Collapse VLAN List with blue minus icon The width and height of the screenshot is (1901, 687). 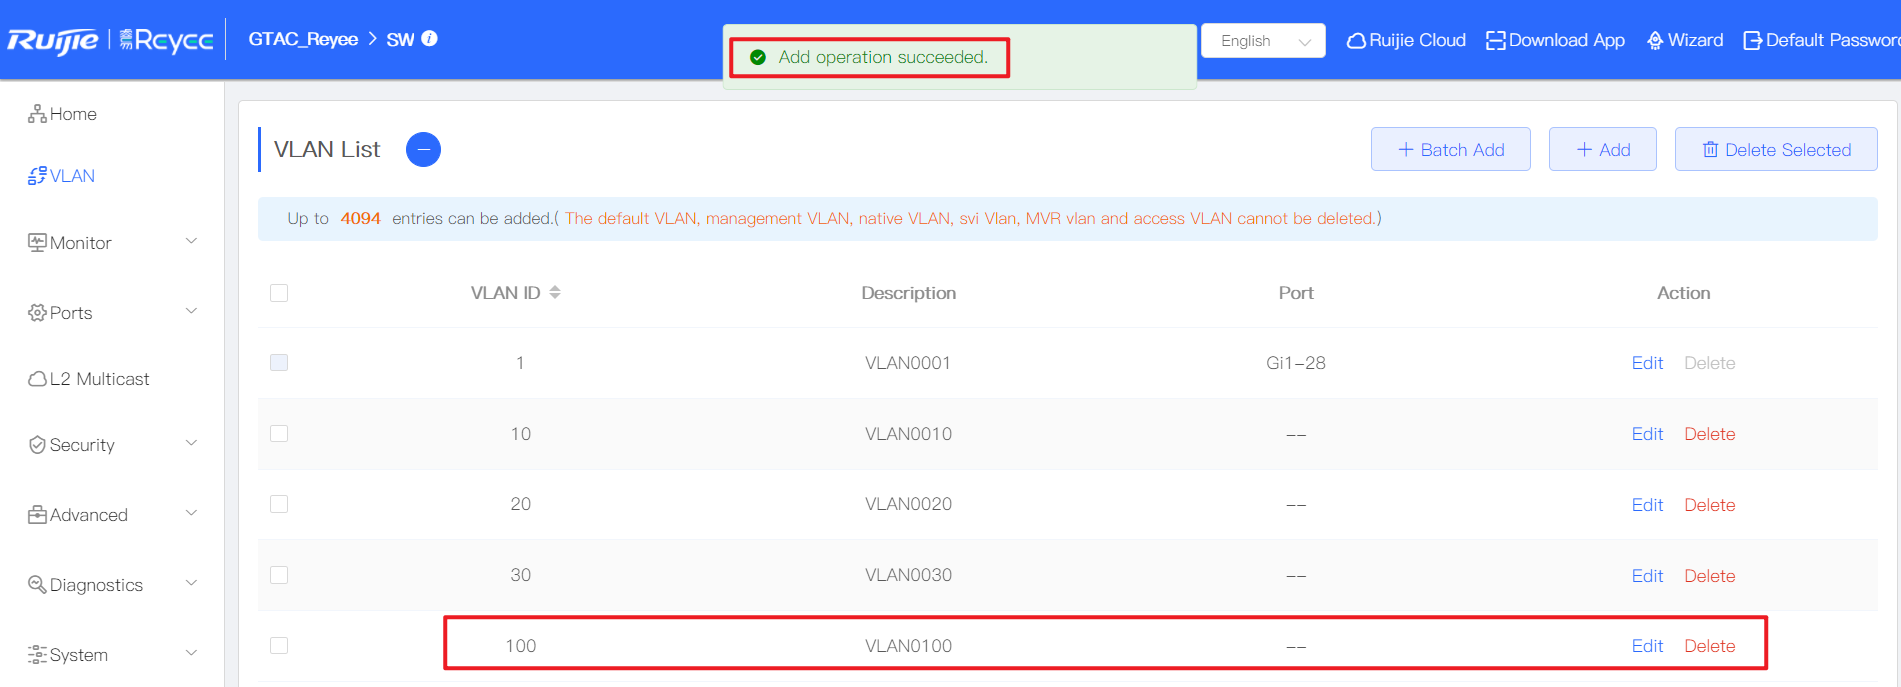(423, 150)
